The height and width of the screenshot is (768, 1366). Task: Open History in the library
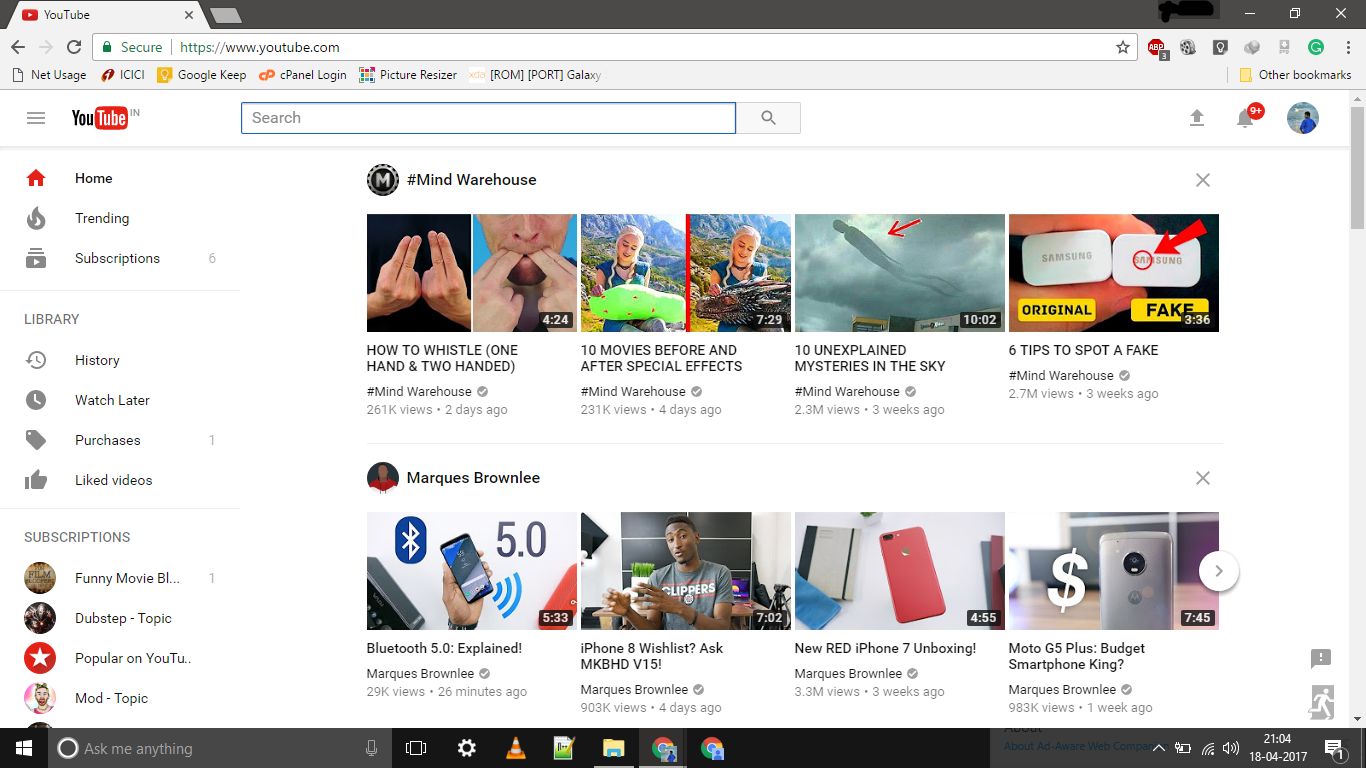pyautogui.click(x=120, y=360)
